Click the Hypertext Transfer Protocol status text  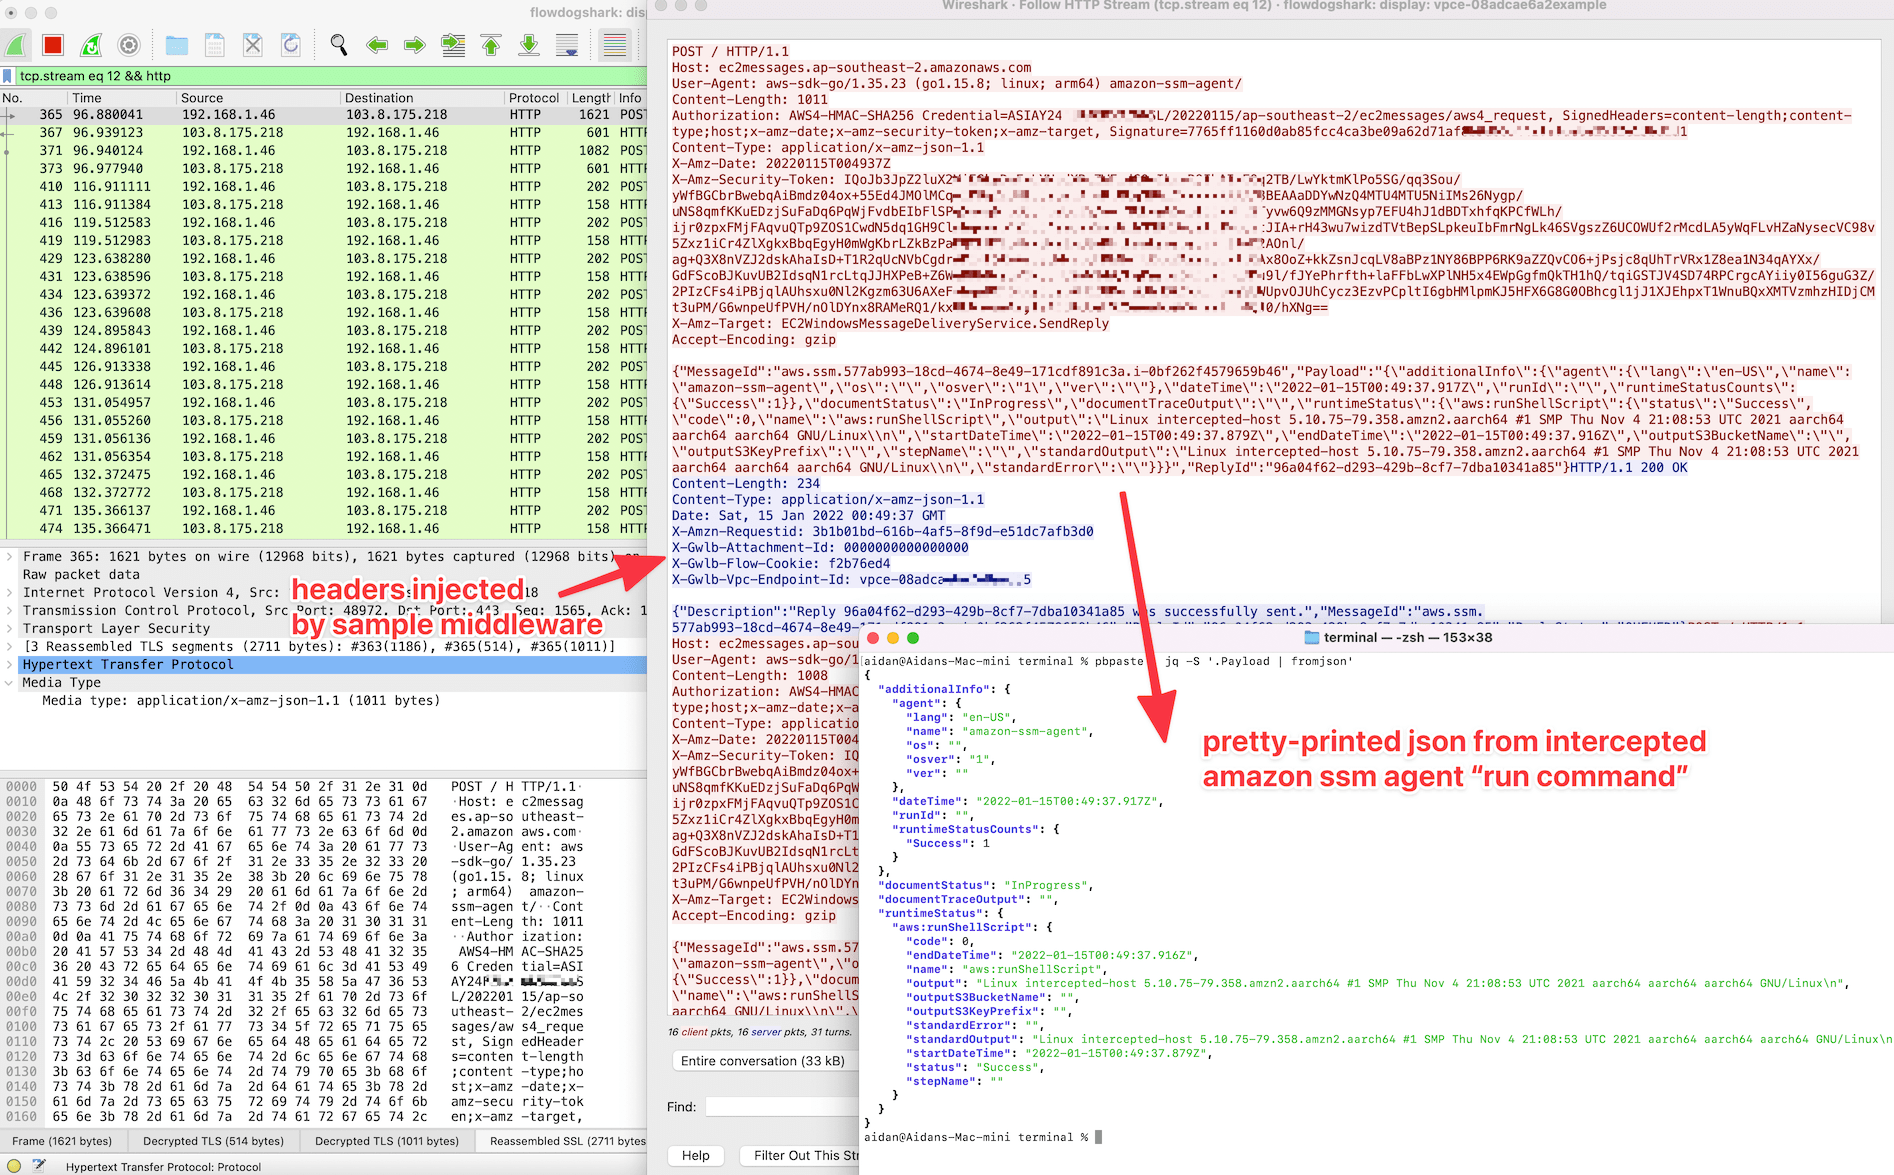point(164,1166)
